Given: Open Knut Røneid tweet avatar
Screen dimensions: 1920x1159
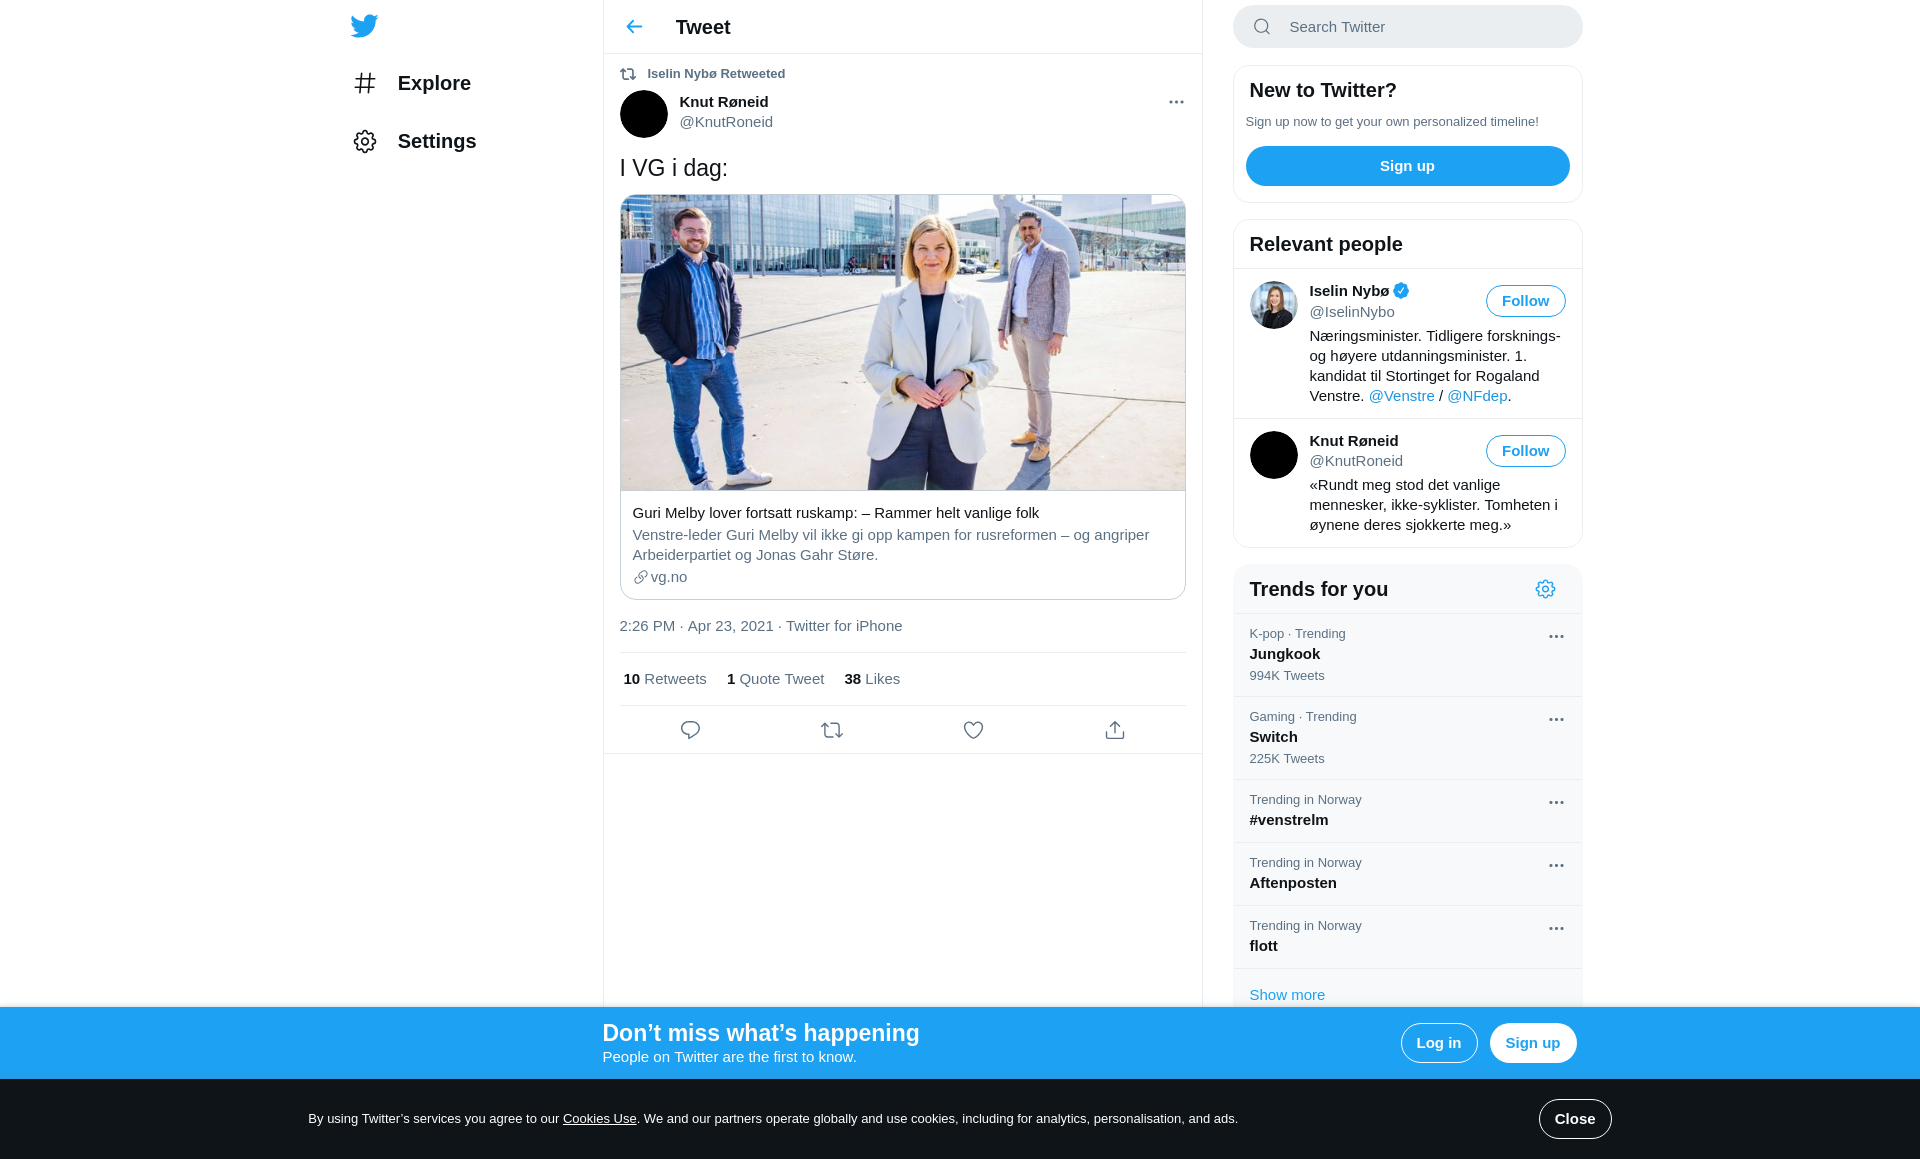Looking at the screenshot, I should pyautogui.click(x=644, y=114).
